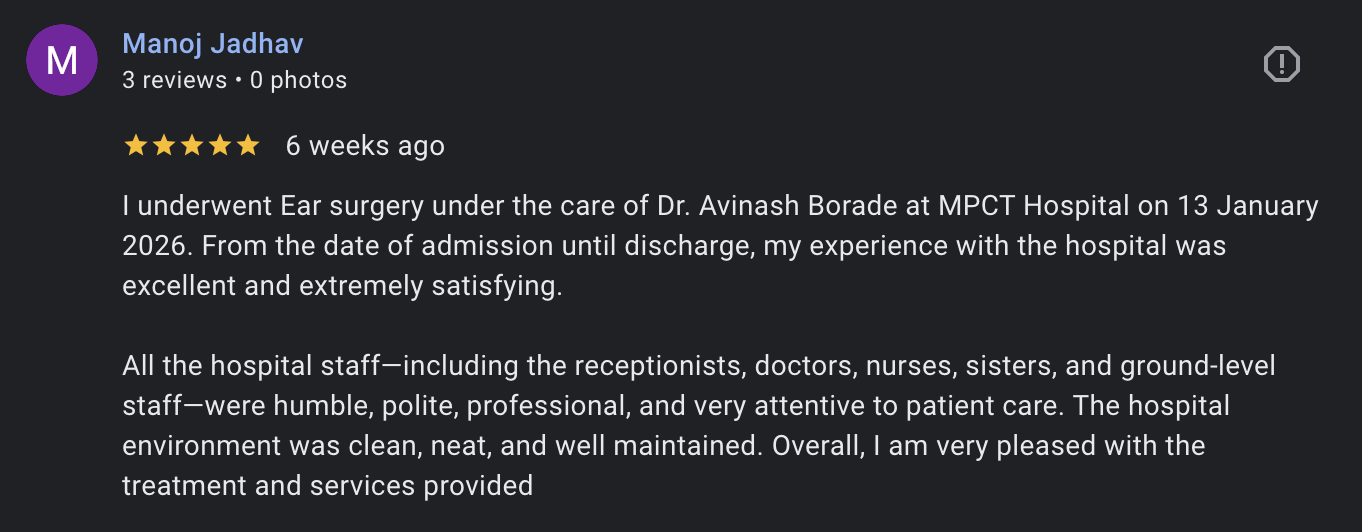This screenshot has width=1362, height=532.
Task: Click the word 'ground-level' in the review
Action: 1198,366
